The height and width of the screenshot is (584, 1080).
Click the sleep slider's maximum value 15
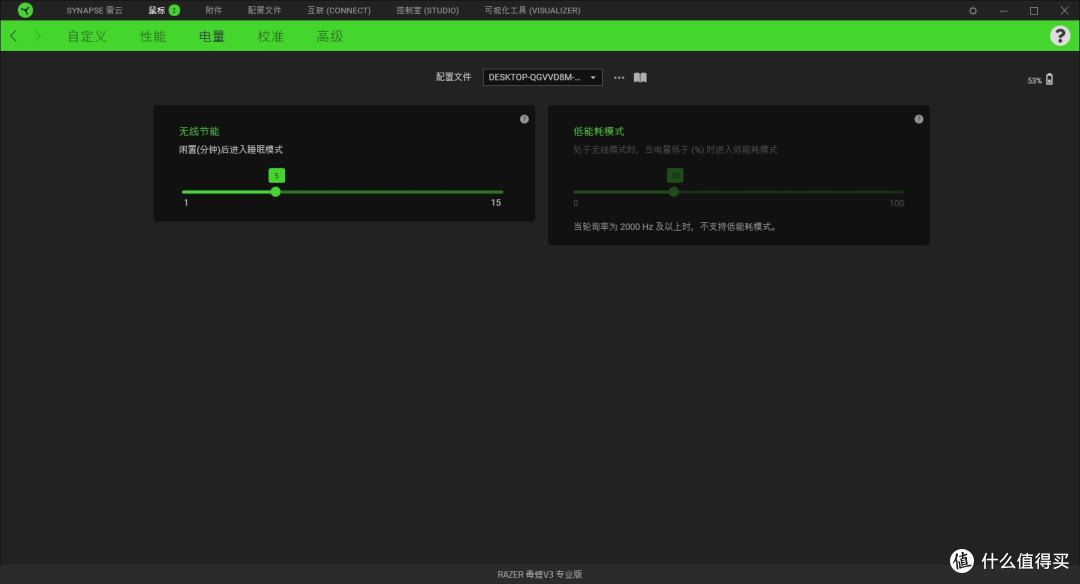pos(496,202)
